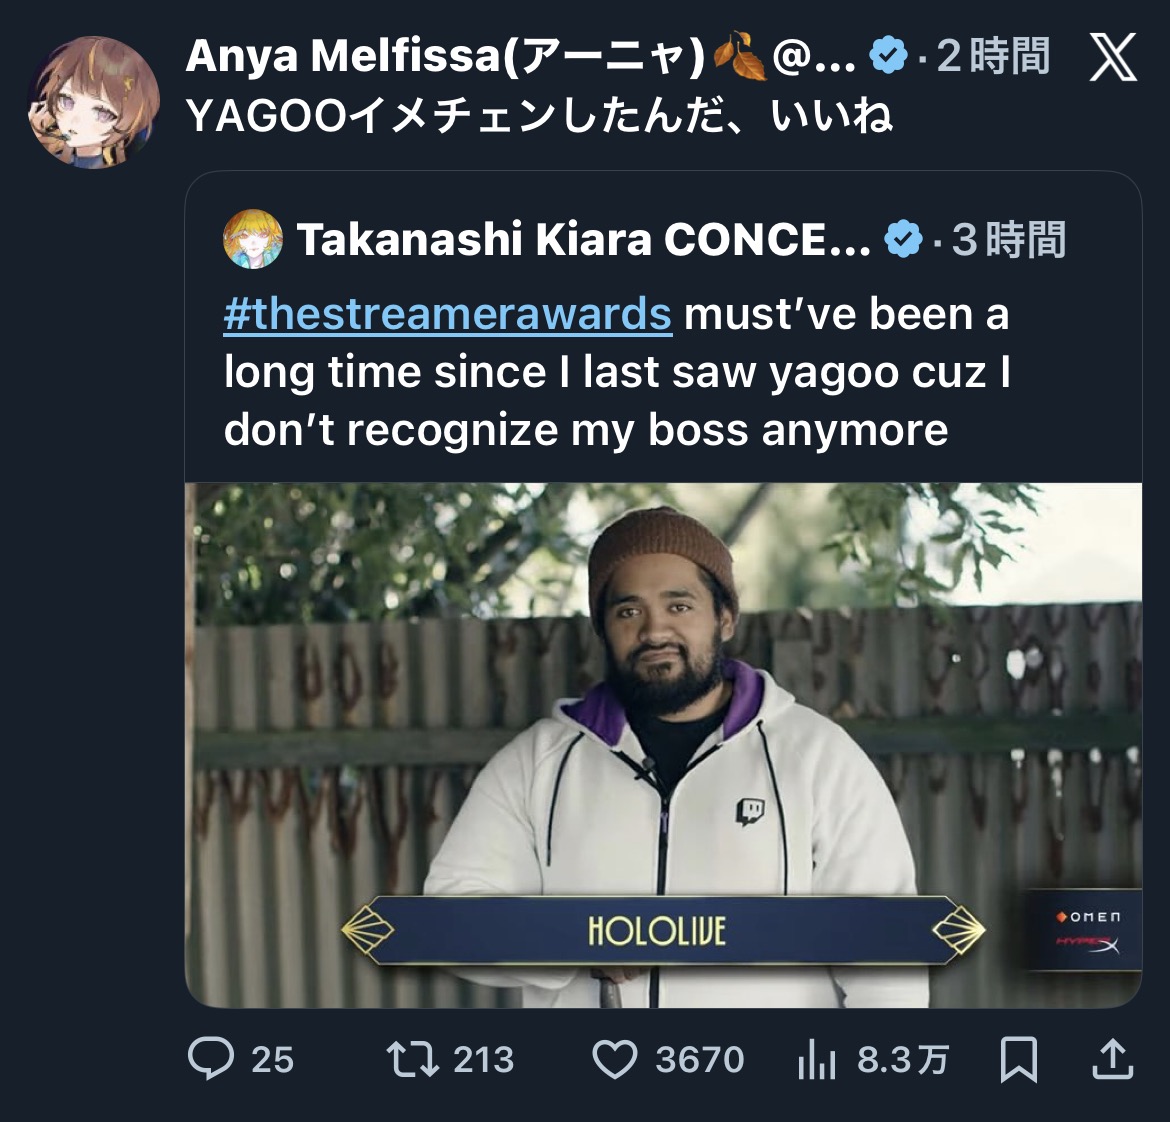Open the share upload icon
The height and width of the screenshot is (1122, 1170).
click(1111, 1059)
